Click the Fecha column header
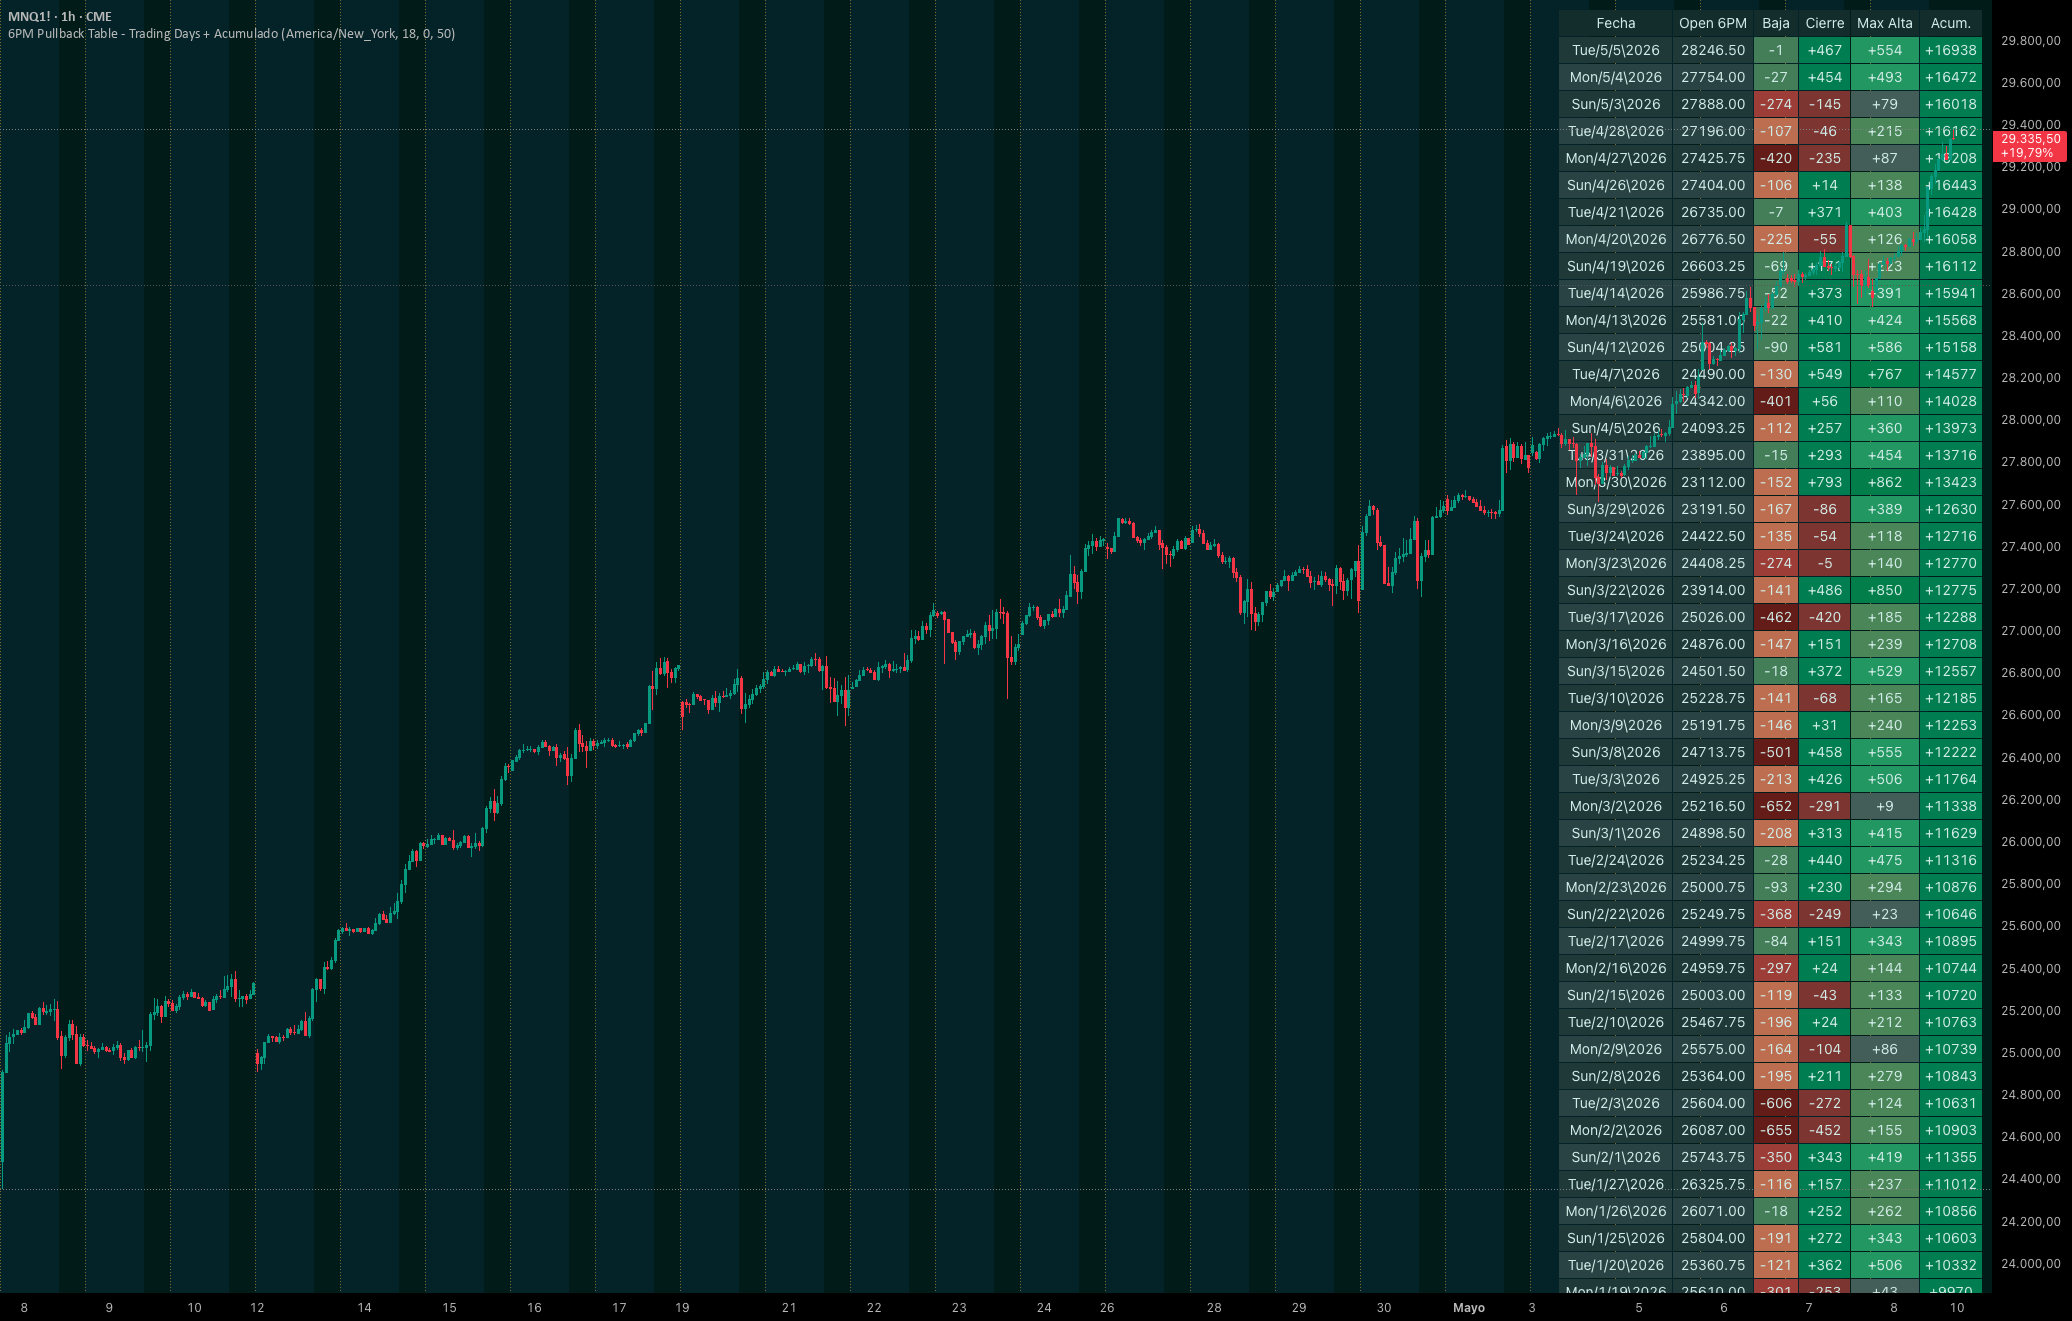Image resolution: width=2072 pixels, height=1321 pixels. click(x=1616, y=23)
